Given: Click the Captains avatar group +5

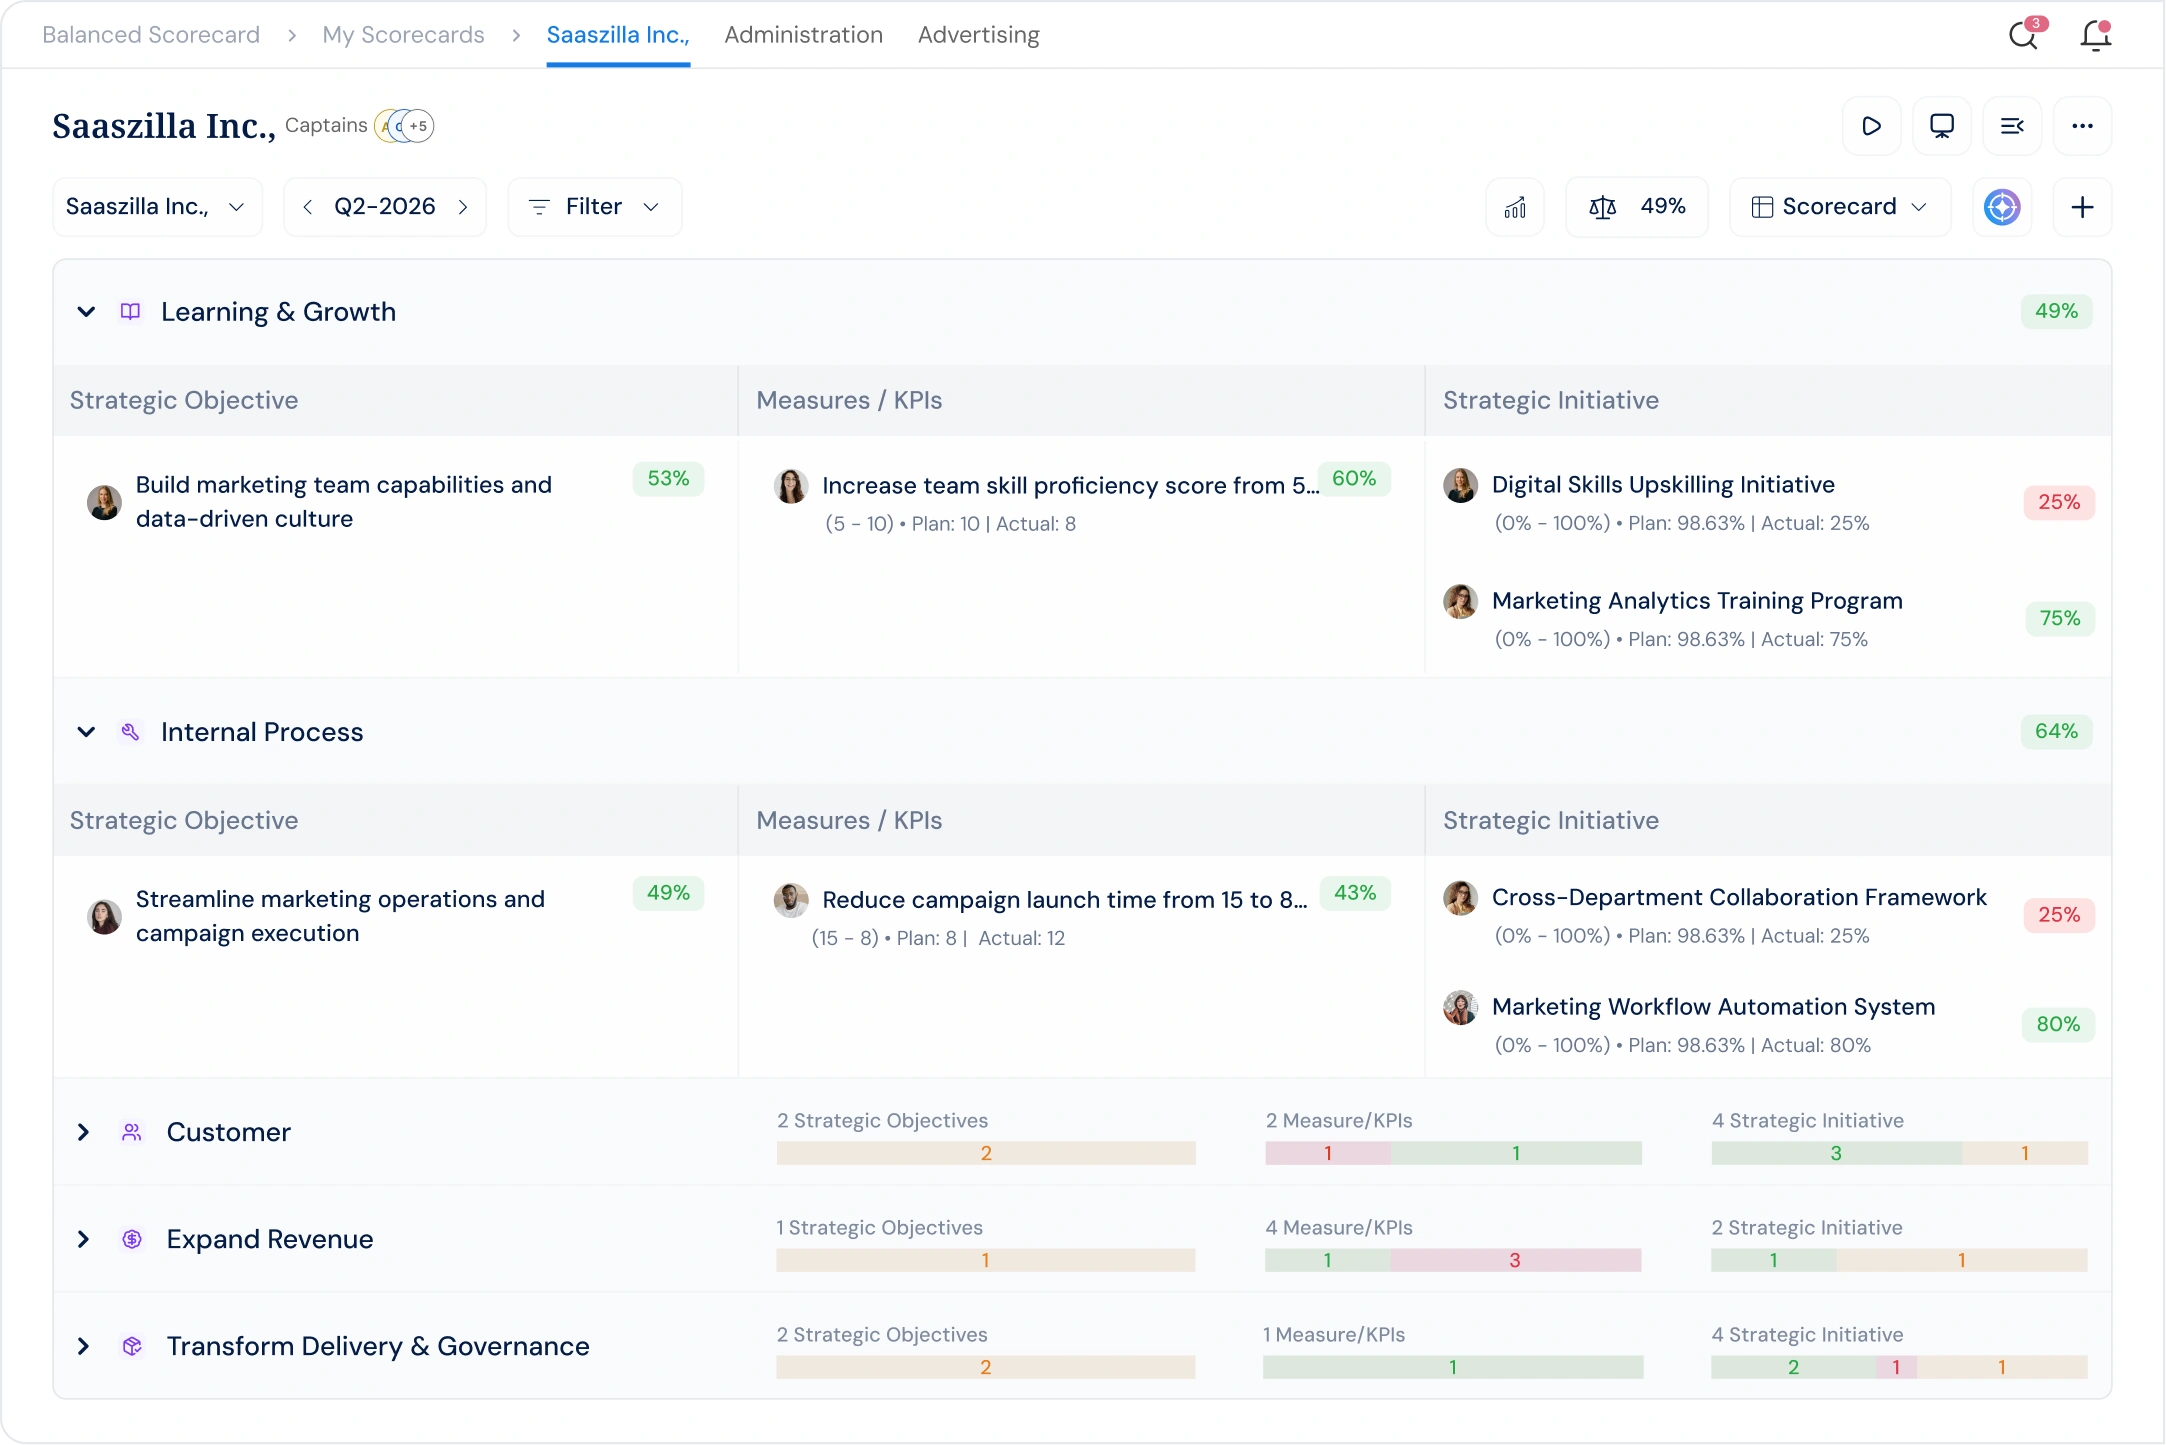Looking at the screenshot, I should coord(404,126).
